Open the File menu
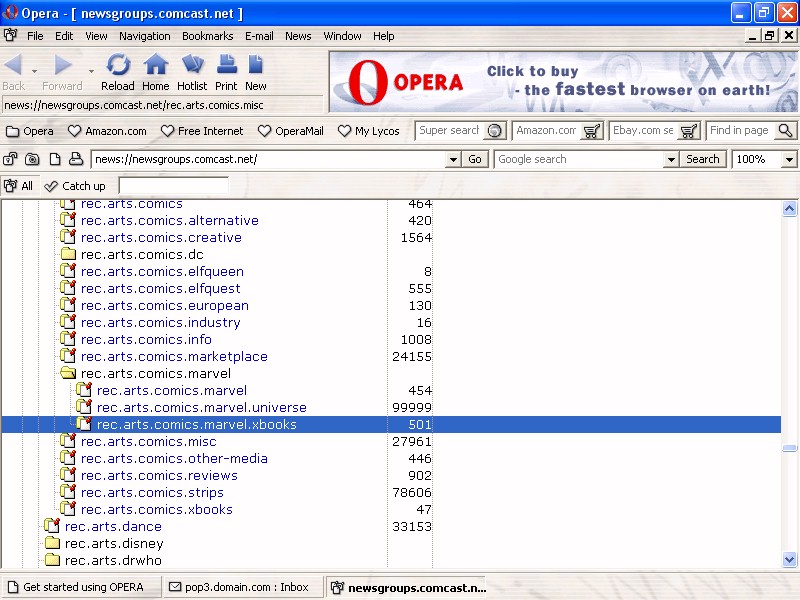 point(35,36)
